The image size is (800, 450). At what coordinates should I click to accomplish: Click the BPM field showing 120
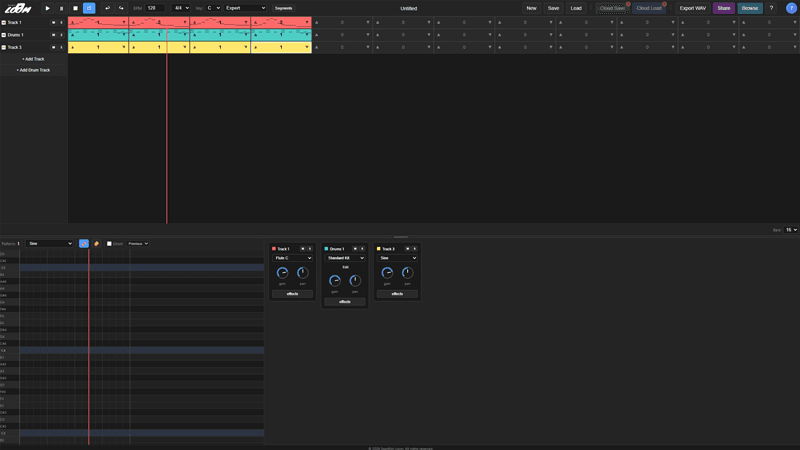(155, 8)
